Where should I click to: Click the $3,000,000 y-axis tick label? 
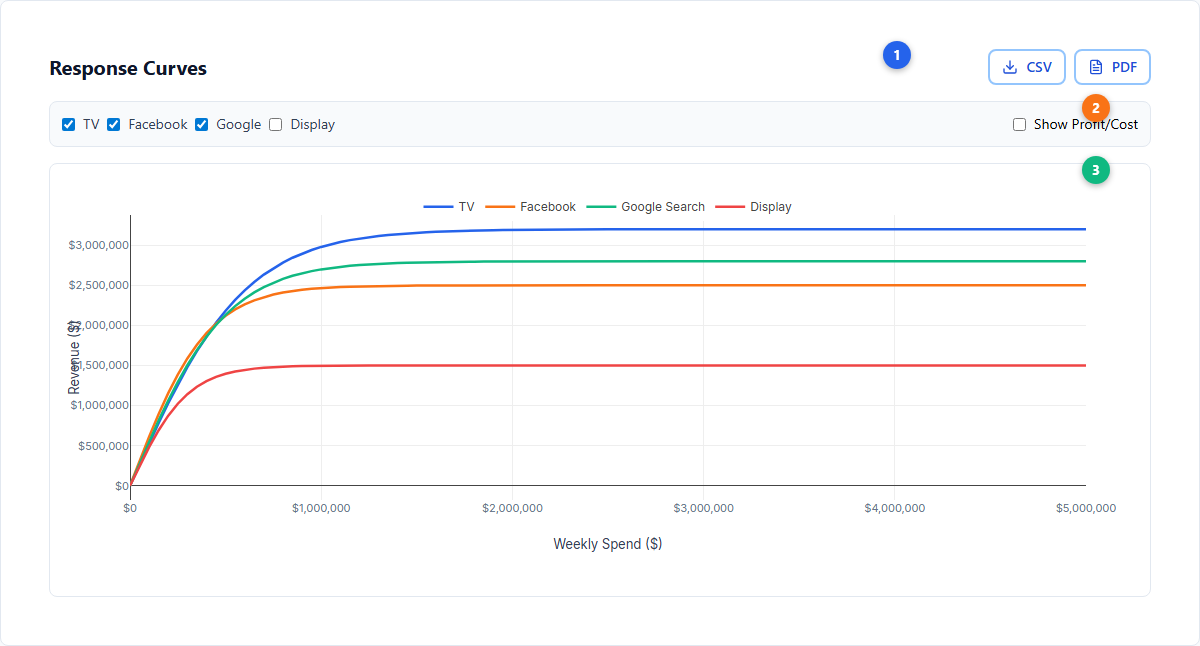click(x=98, y=245)
